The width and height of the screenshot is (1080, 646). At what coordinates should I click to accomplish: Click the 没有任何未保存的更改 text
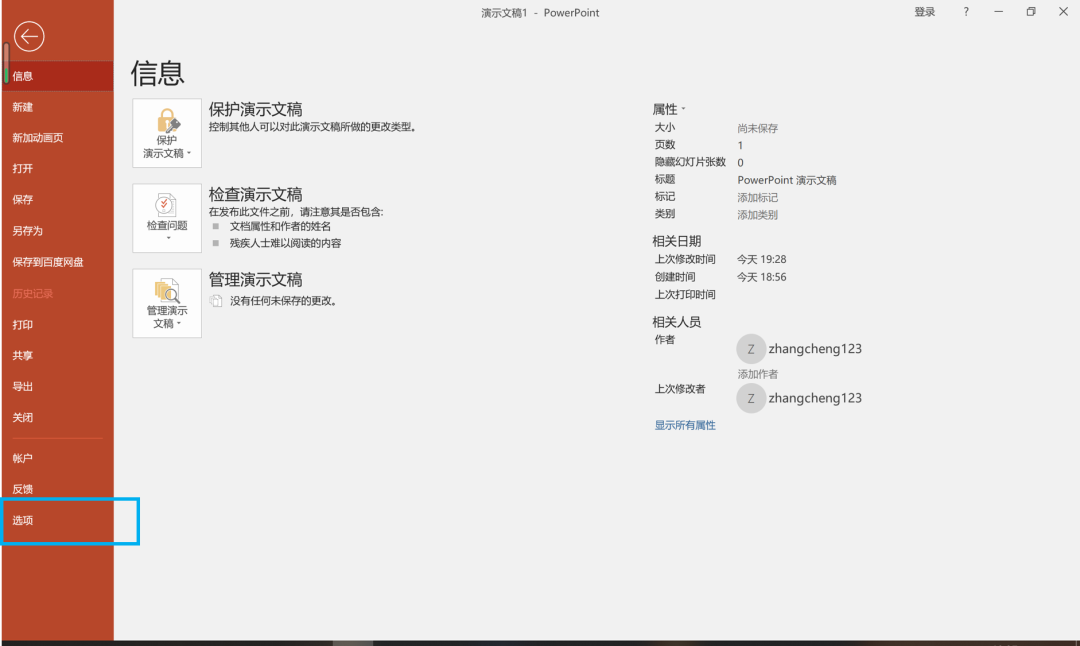283,301
